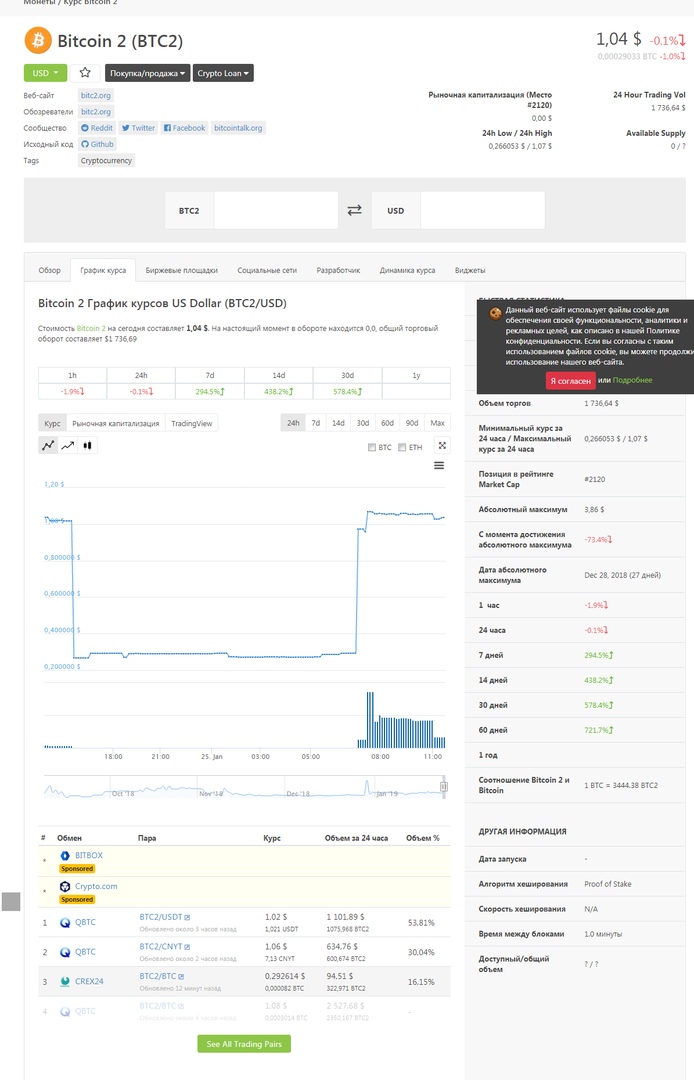Switch to TradingView chart
Screen dimensions: 694x1080
(192, 424)
